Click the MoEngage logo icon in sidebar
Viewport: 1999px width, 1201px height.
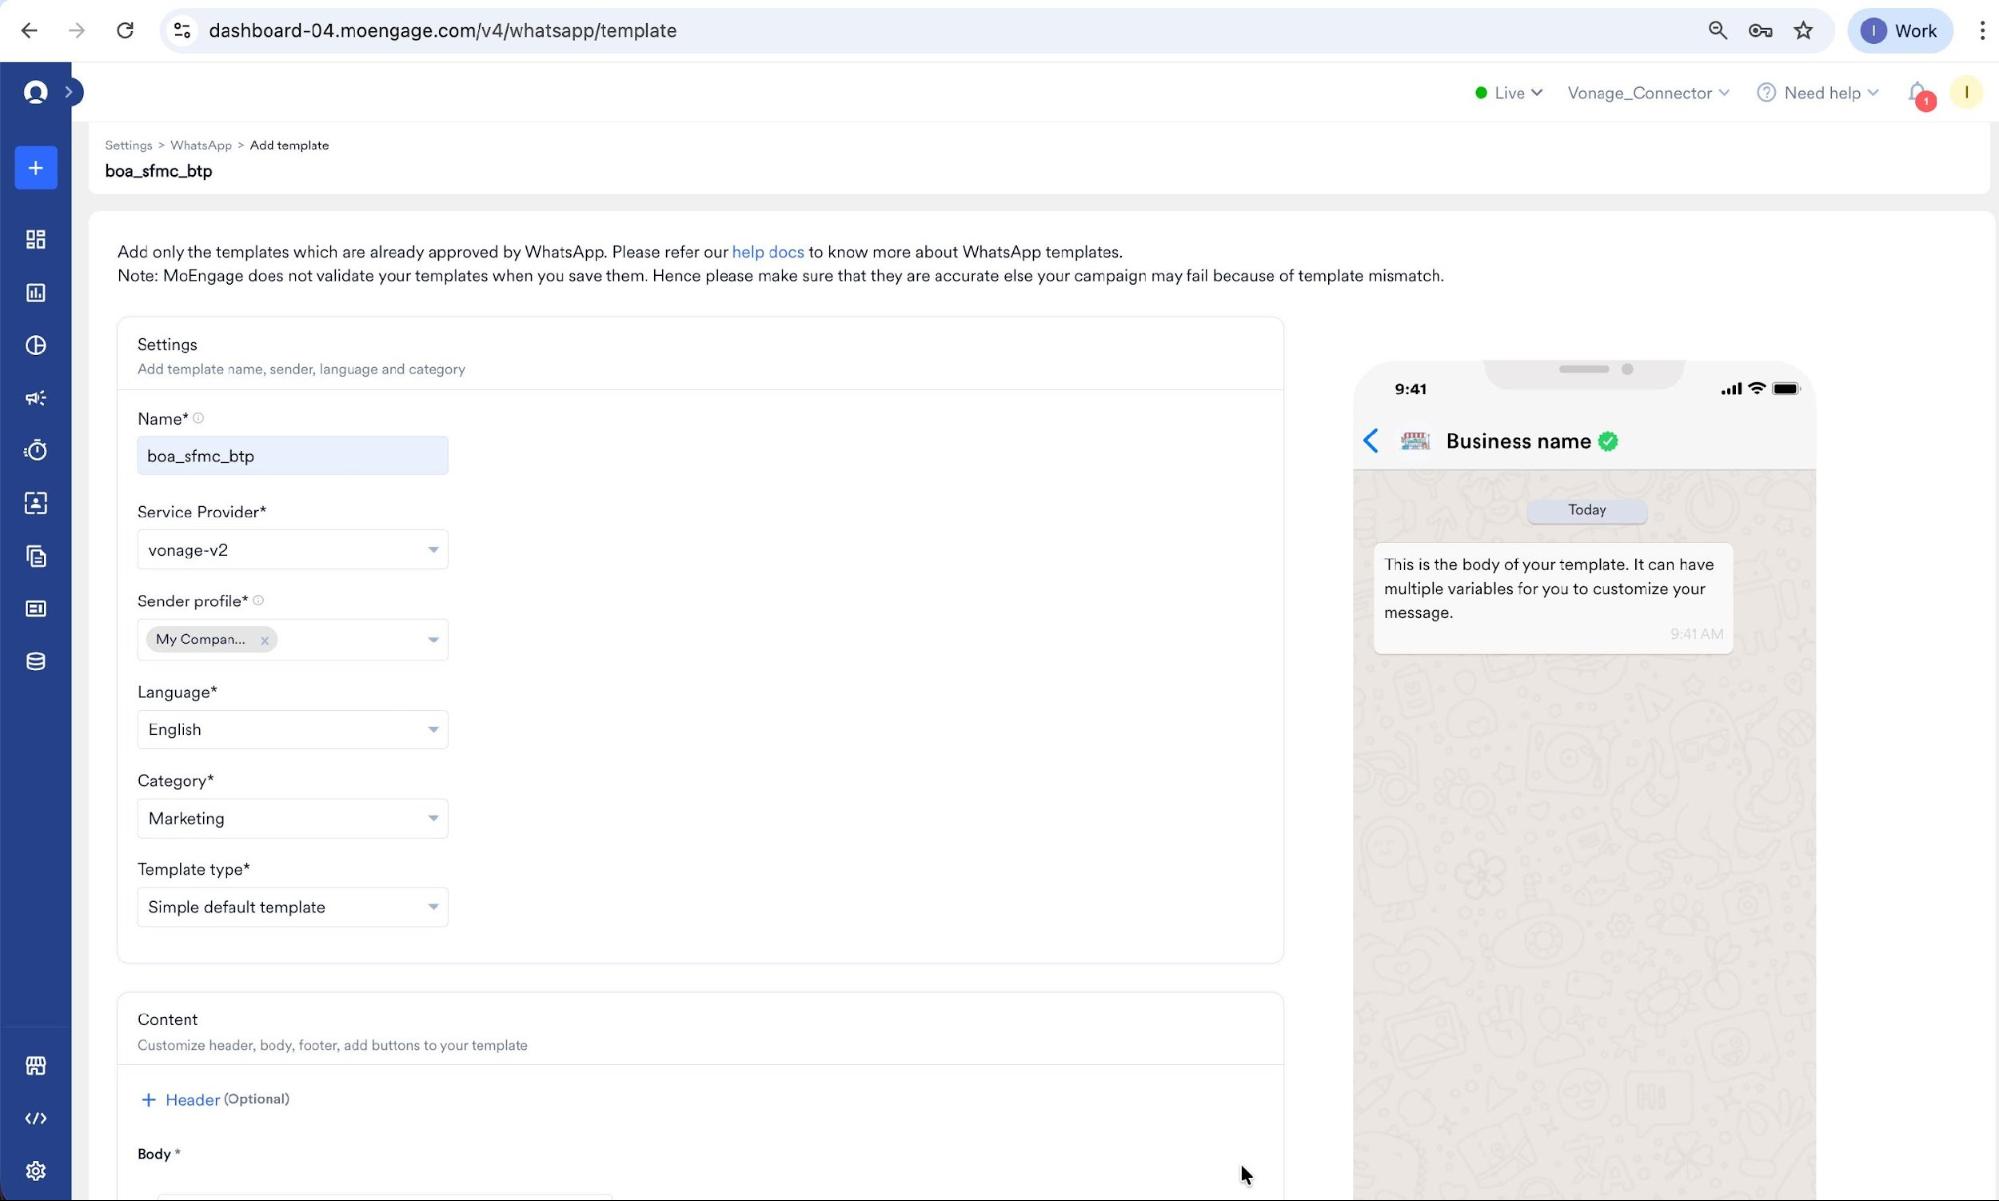[x=36, y=92]
